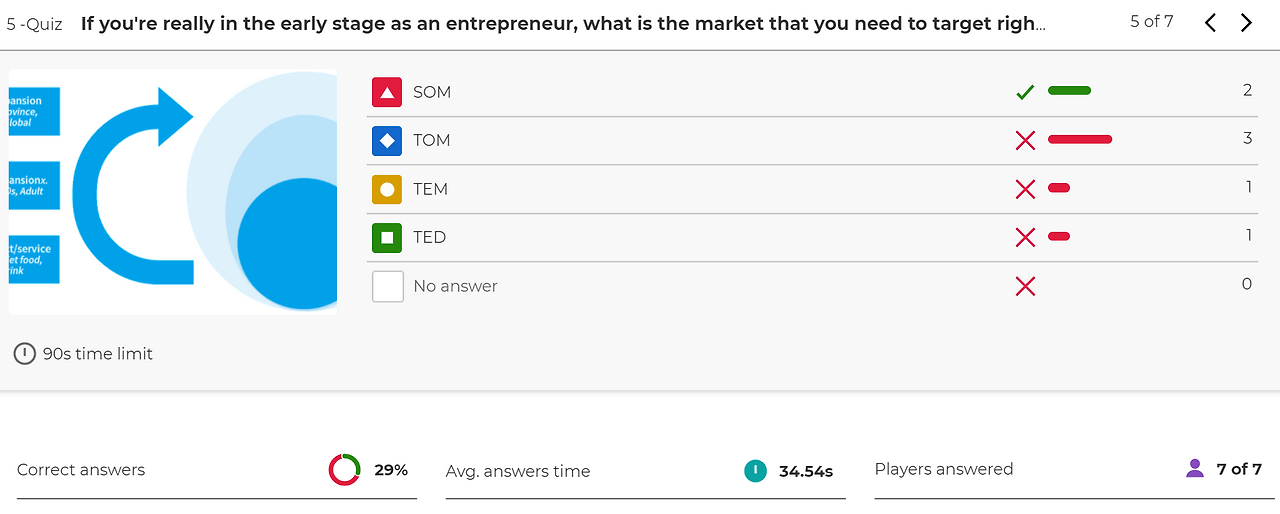Image resolution: width=1280 pixels, height=514 pixels.
Task: Click the purple players answered person icon
Action: (x=1195, y=468)
